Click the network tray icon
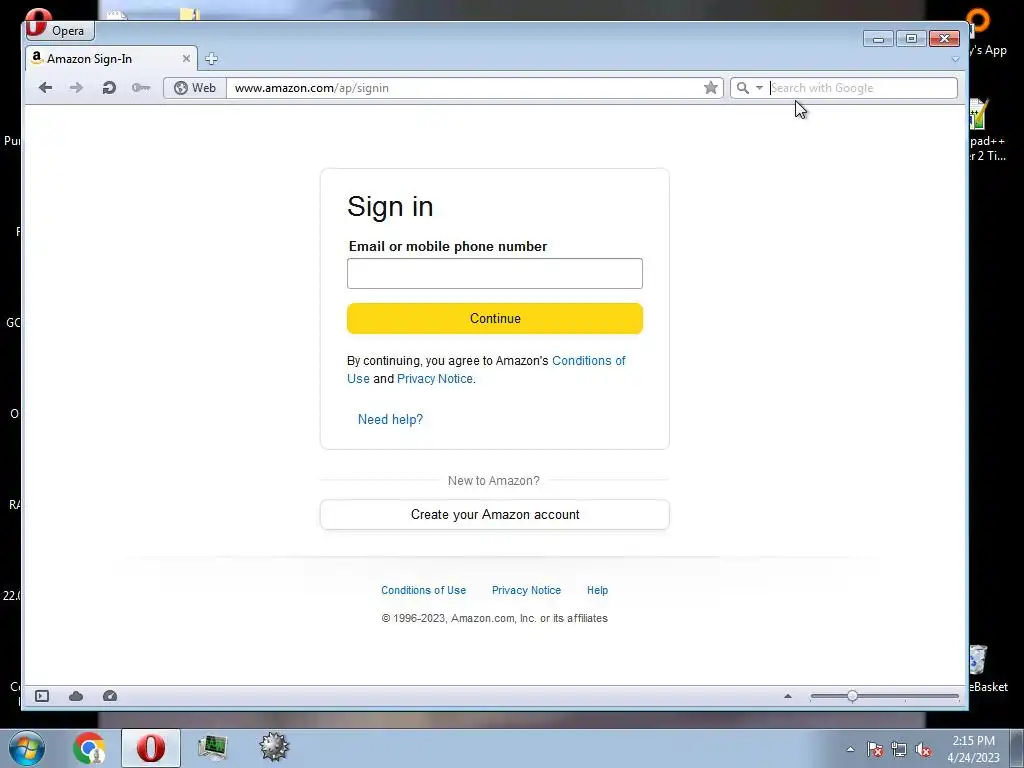Image resolution: width=1024 pixels, height=768 pixels. [899, 749]
